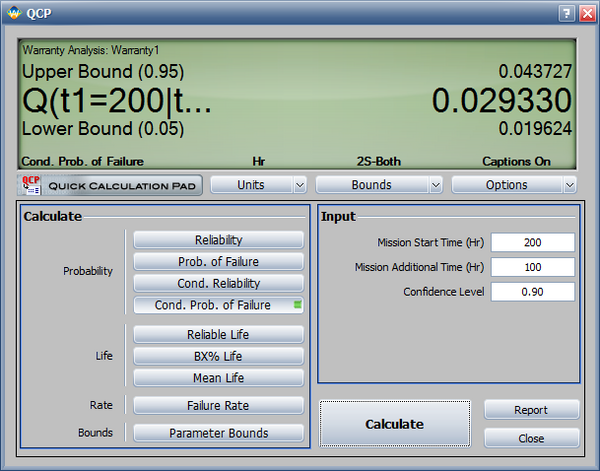Click the Mission Additional Time field

pos(533,267)
